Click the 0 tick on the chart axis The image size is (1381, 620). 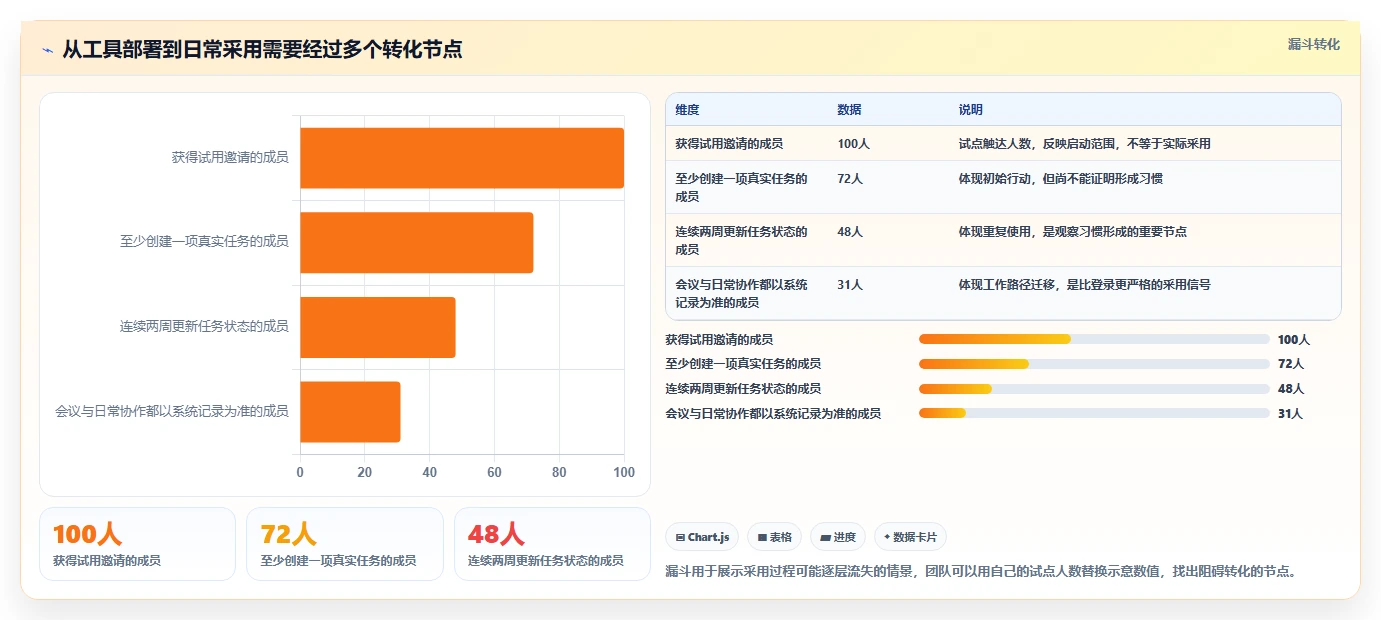[x=300, y=472]
